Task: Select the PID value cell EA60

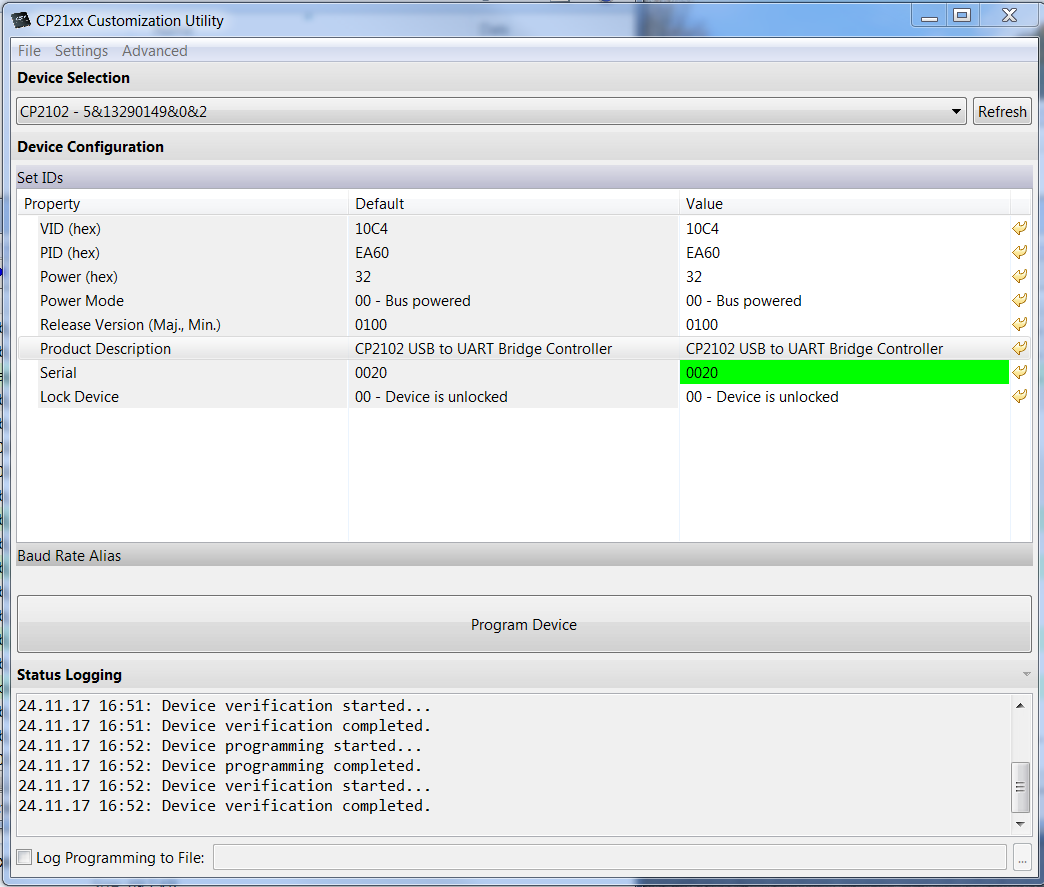Action: click(844, 252)
